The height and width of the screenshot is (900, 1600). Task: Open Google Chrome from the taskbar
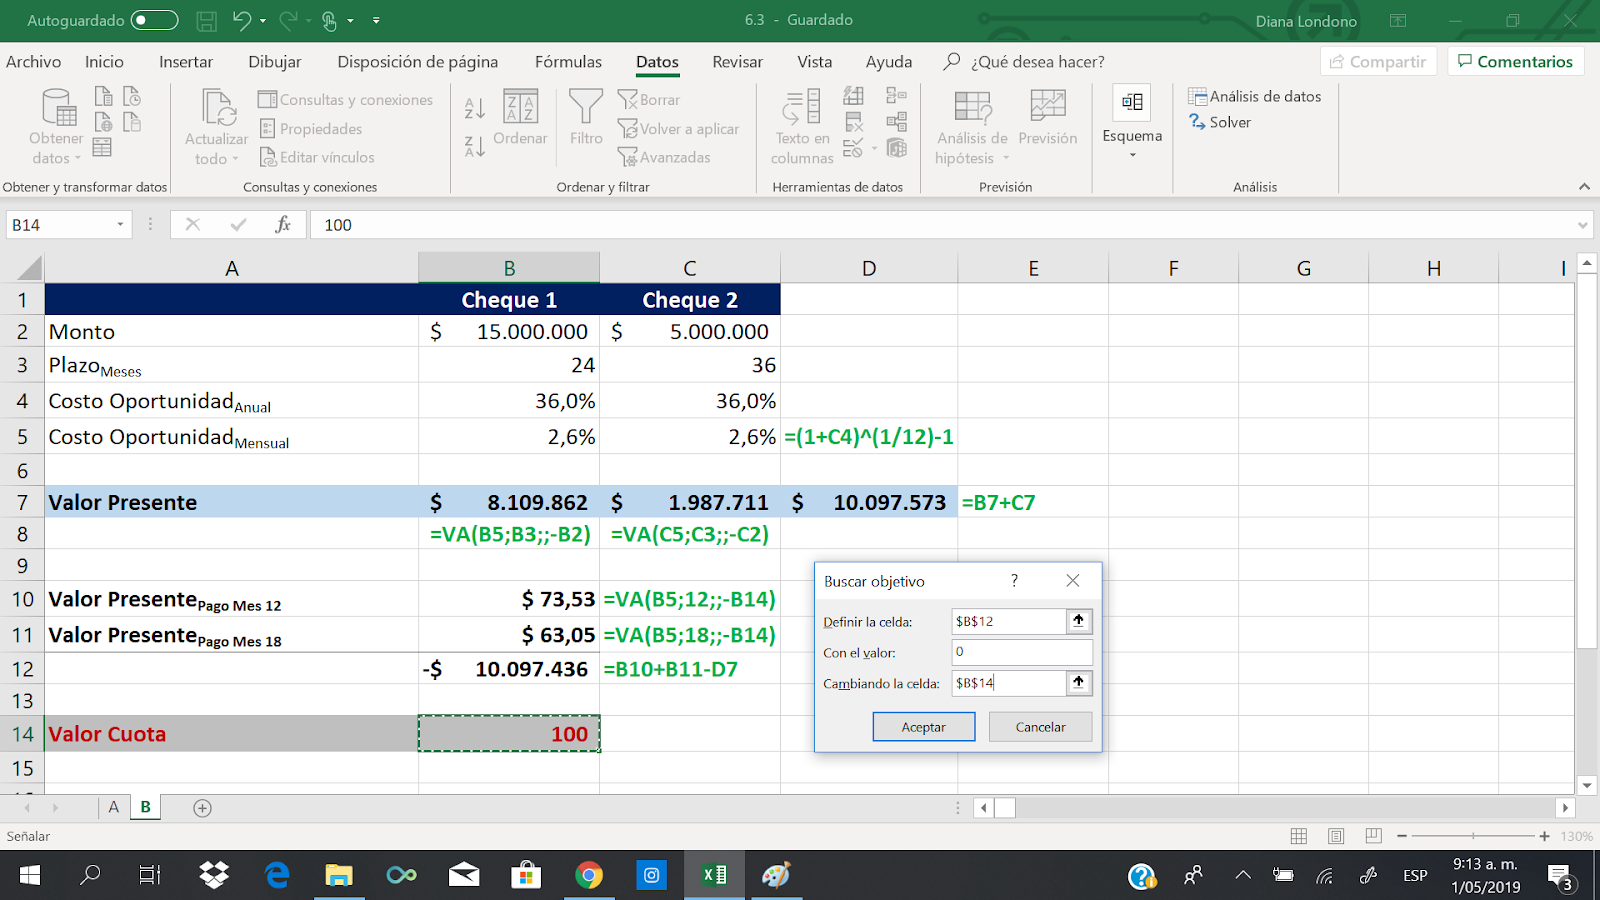coord(590,876)
